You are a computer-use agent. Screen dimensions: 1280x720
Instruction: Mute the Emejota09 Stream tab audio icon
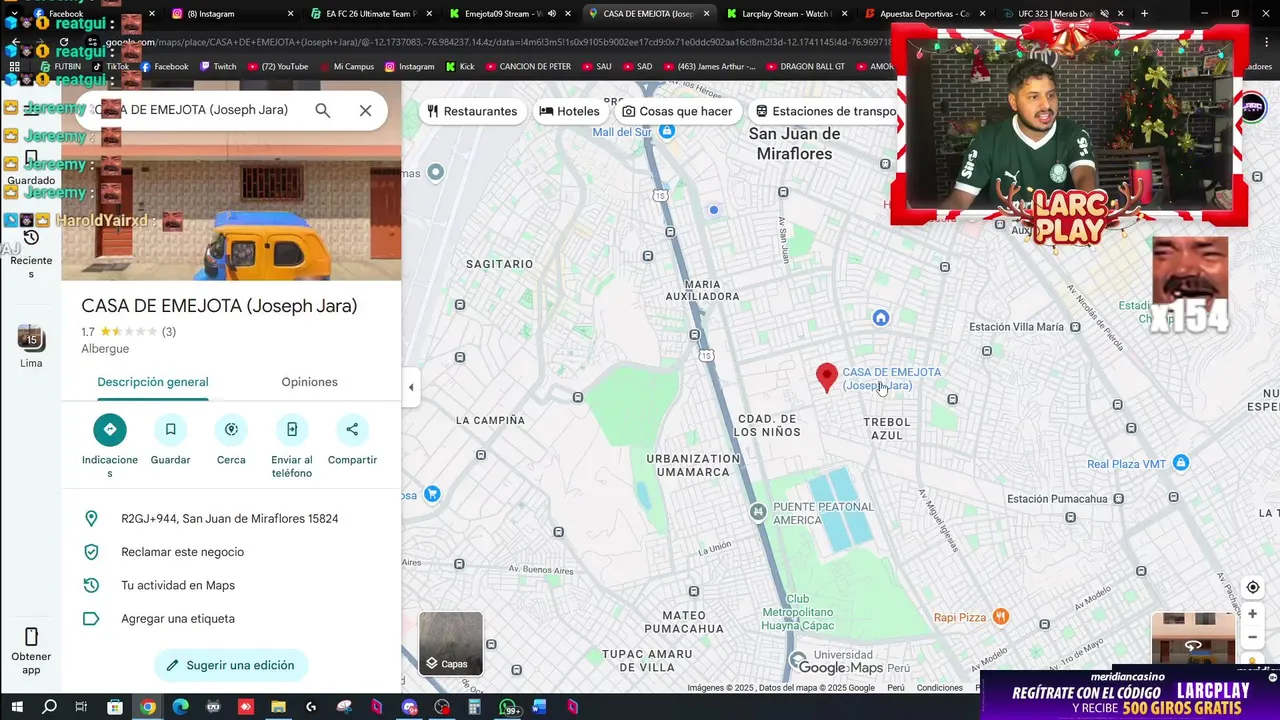pyautogui.click(x=552, y=14)
